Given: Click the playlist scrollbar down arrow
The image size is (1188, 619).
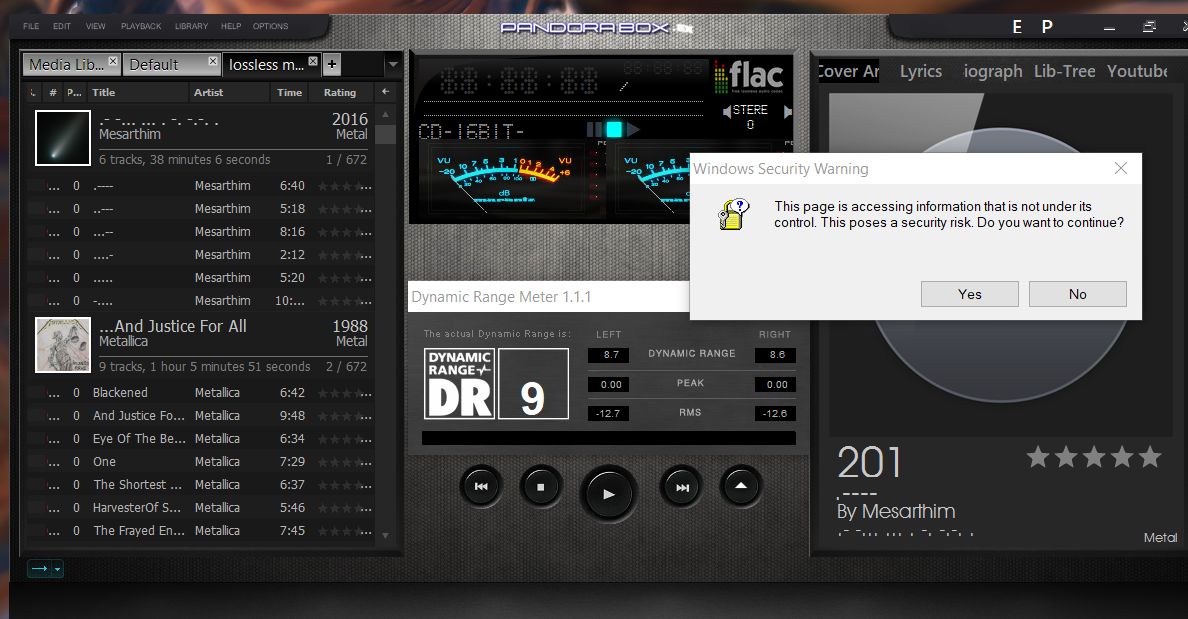Looking at the screenshot, I should 386,536.
